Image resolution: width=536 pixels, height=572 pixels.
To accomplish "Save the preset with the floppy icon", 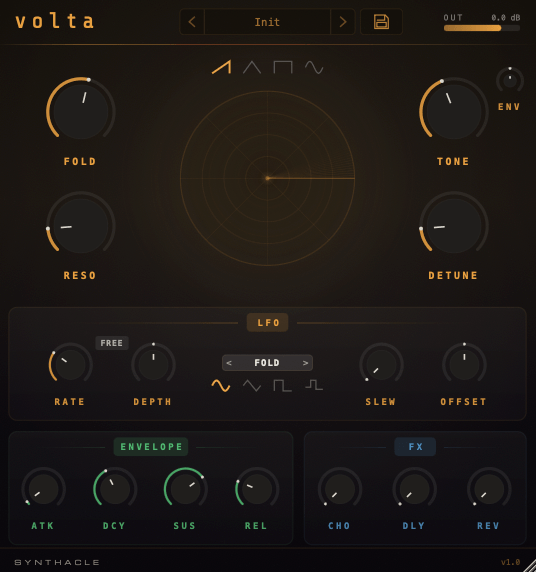I will click(381, 22).
